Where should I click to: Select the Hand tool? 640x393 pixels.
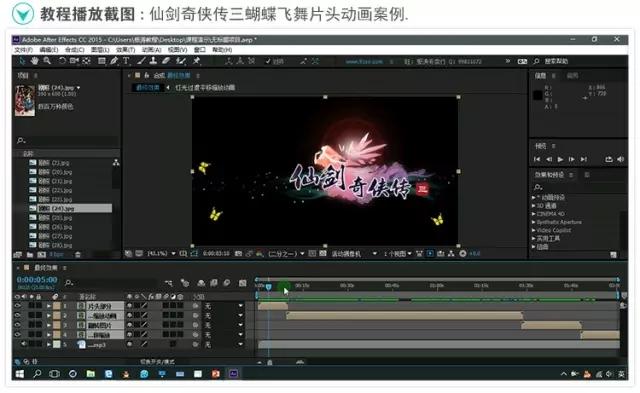pyautogui.click(x=34, y=61)
